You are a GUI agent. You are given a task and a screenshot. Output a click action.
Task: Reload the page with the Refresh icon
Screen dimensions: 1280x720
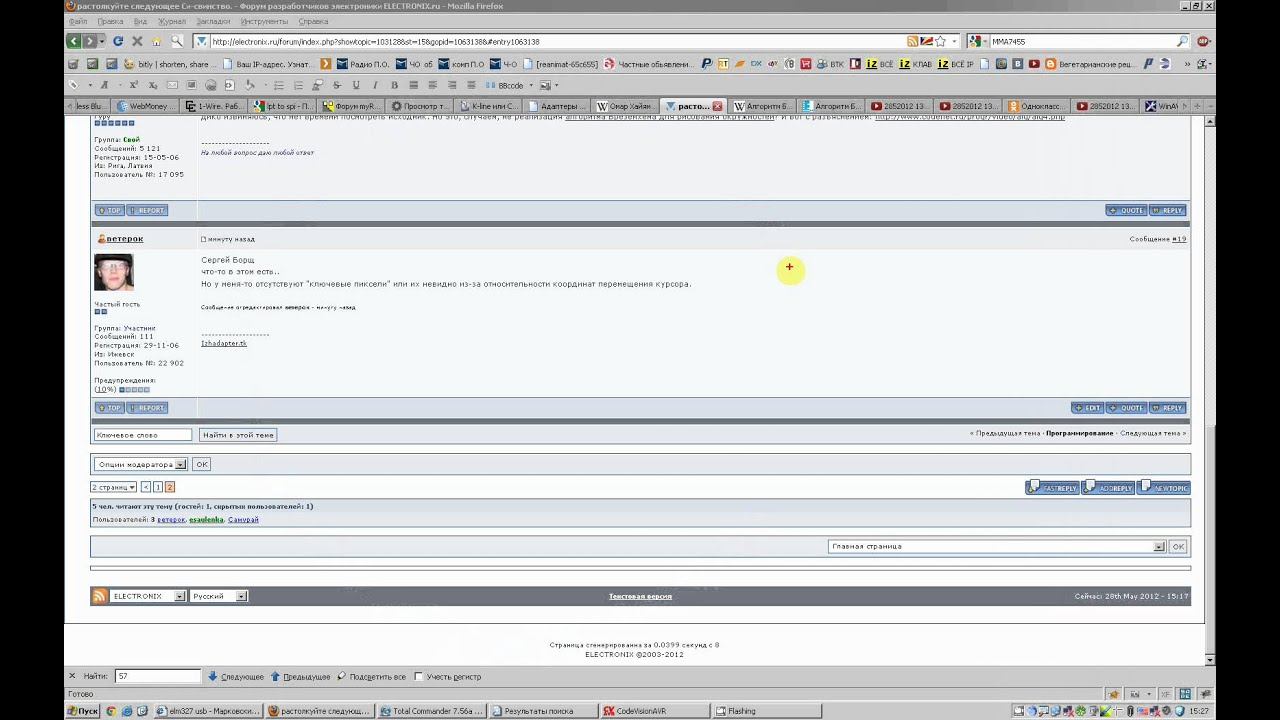118,41
